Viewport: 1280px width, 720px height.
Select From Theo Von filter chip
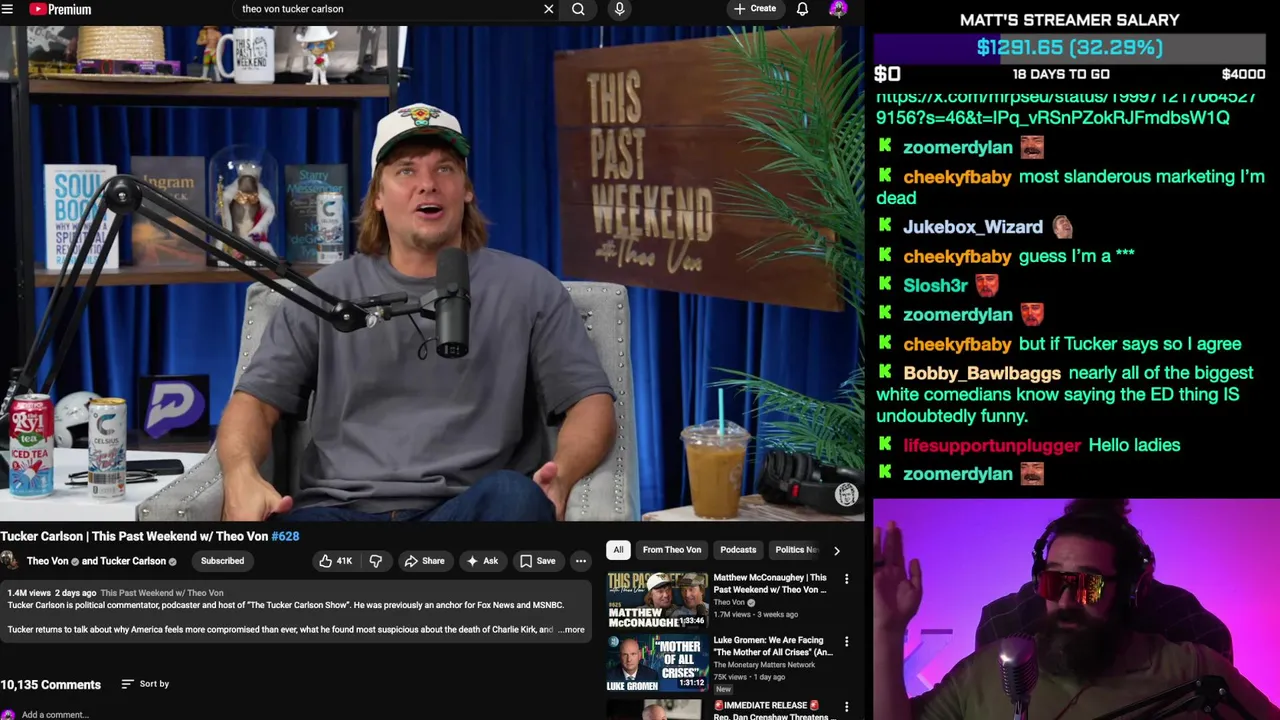(672, 550)
